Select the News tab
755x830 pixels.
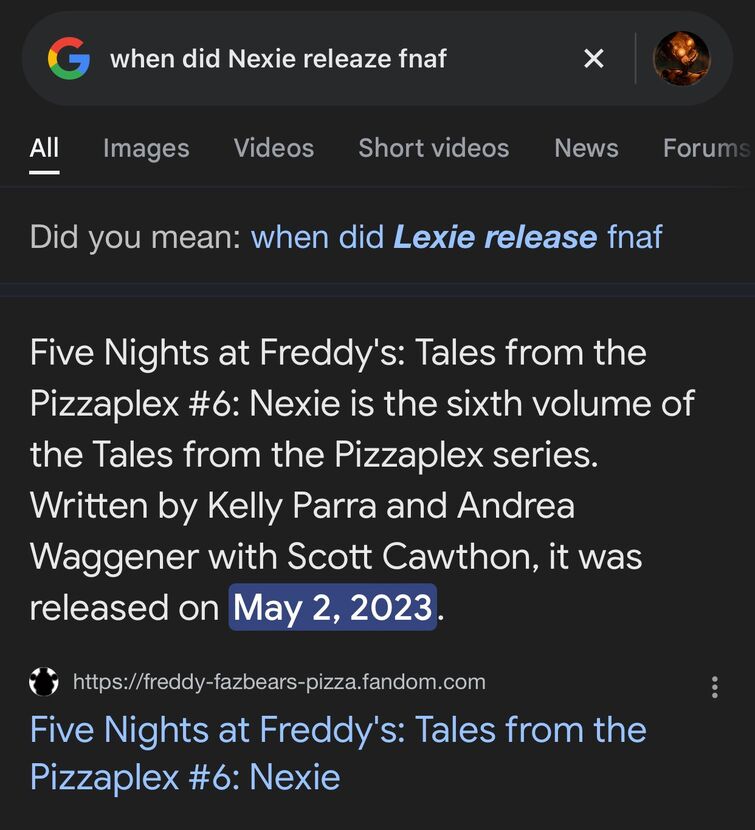click(586, 148)
